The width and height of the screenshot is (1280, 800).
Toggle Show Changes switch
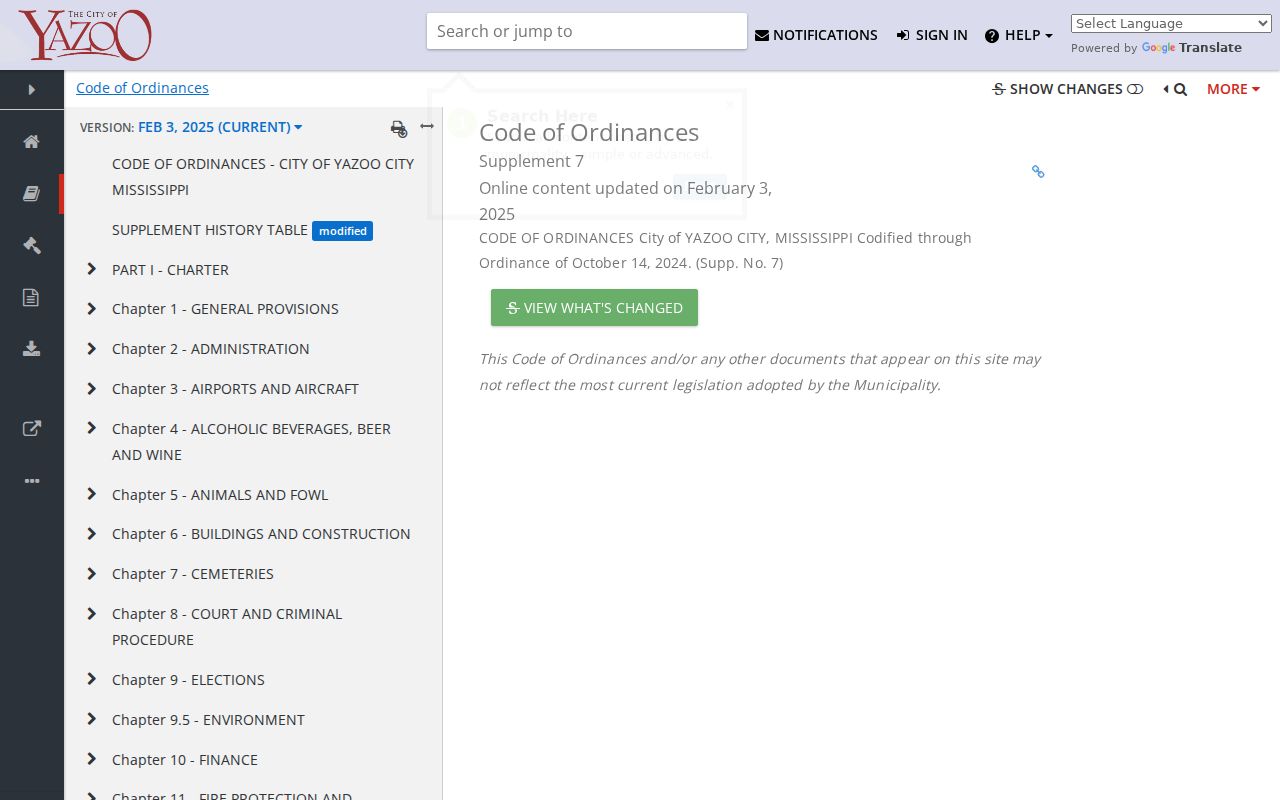click(1067, 89)
